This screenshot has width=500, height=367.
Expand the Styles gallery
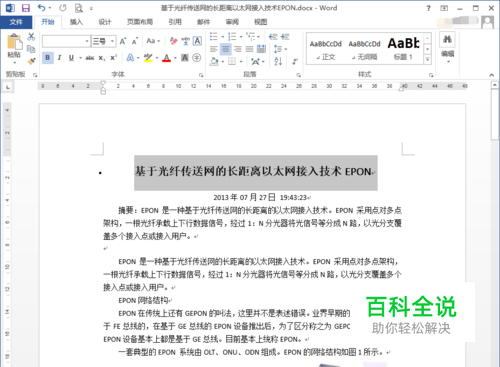(428, 60)
